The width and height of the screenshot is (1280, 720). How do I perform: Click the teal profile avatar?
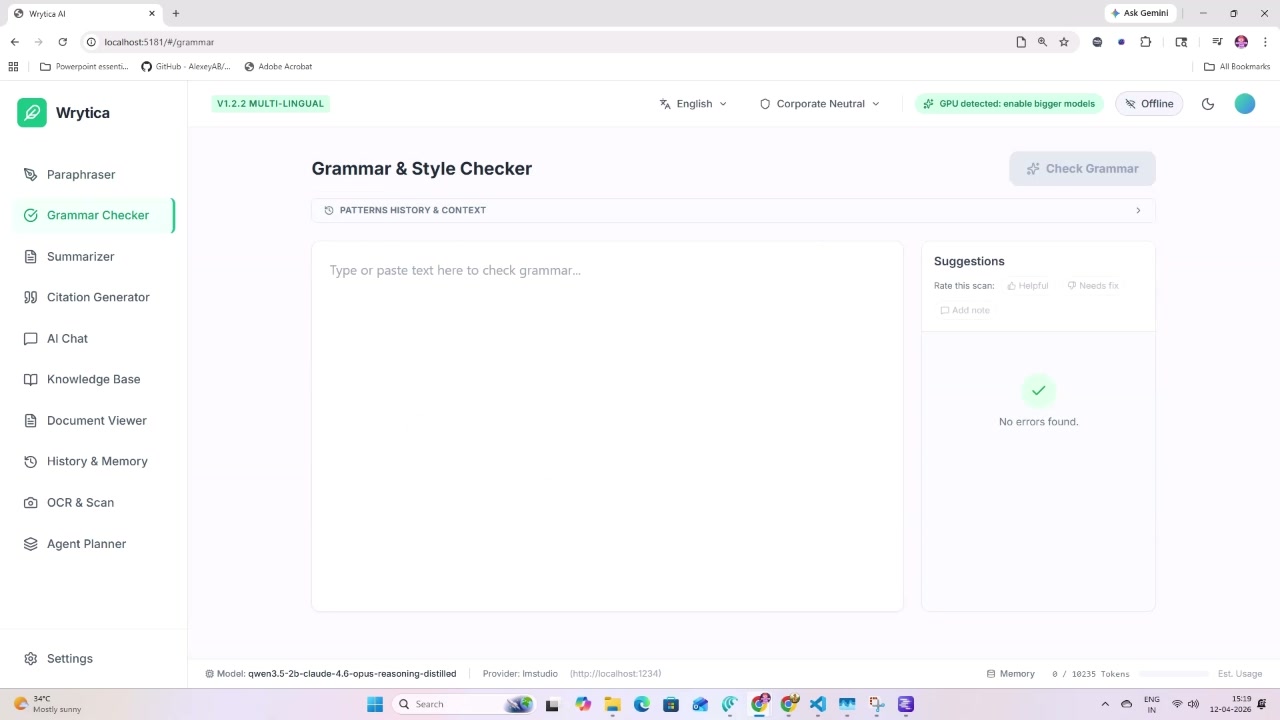coord(1244,103)
